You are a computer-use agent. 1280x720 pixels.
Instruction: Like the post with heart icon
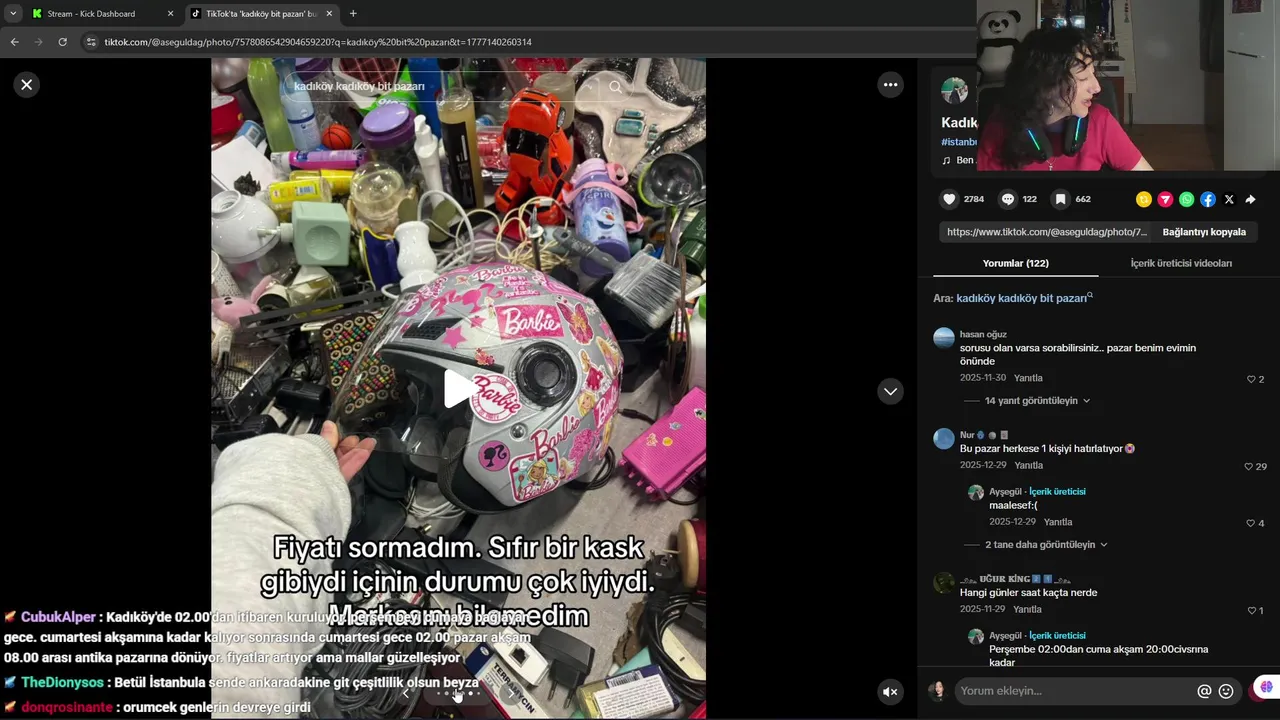point(950,199)
